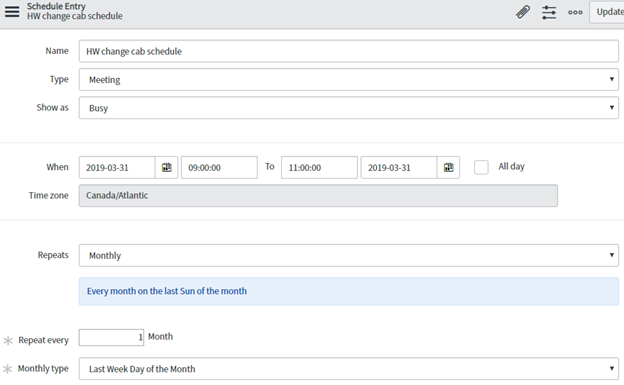The image size is (624, 385).
Task: Click the header subtitle "HW change cab schedule"
Action: 75,16
